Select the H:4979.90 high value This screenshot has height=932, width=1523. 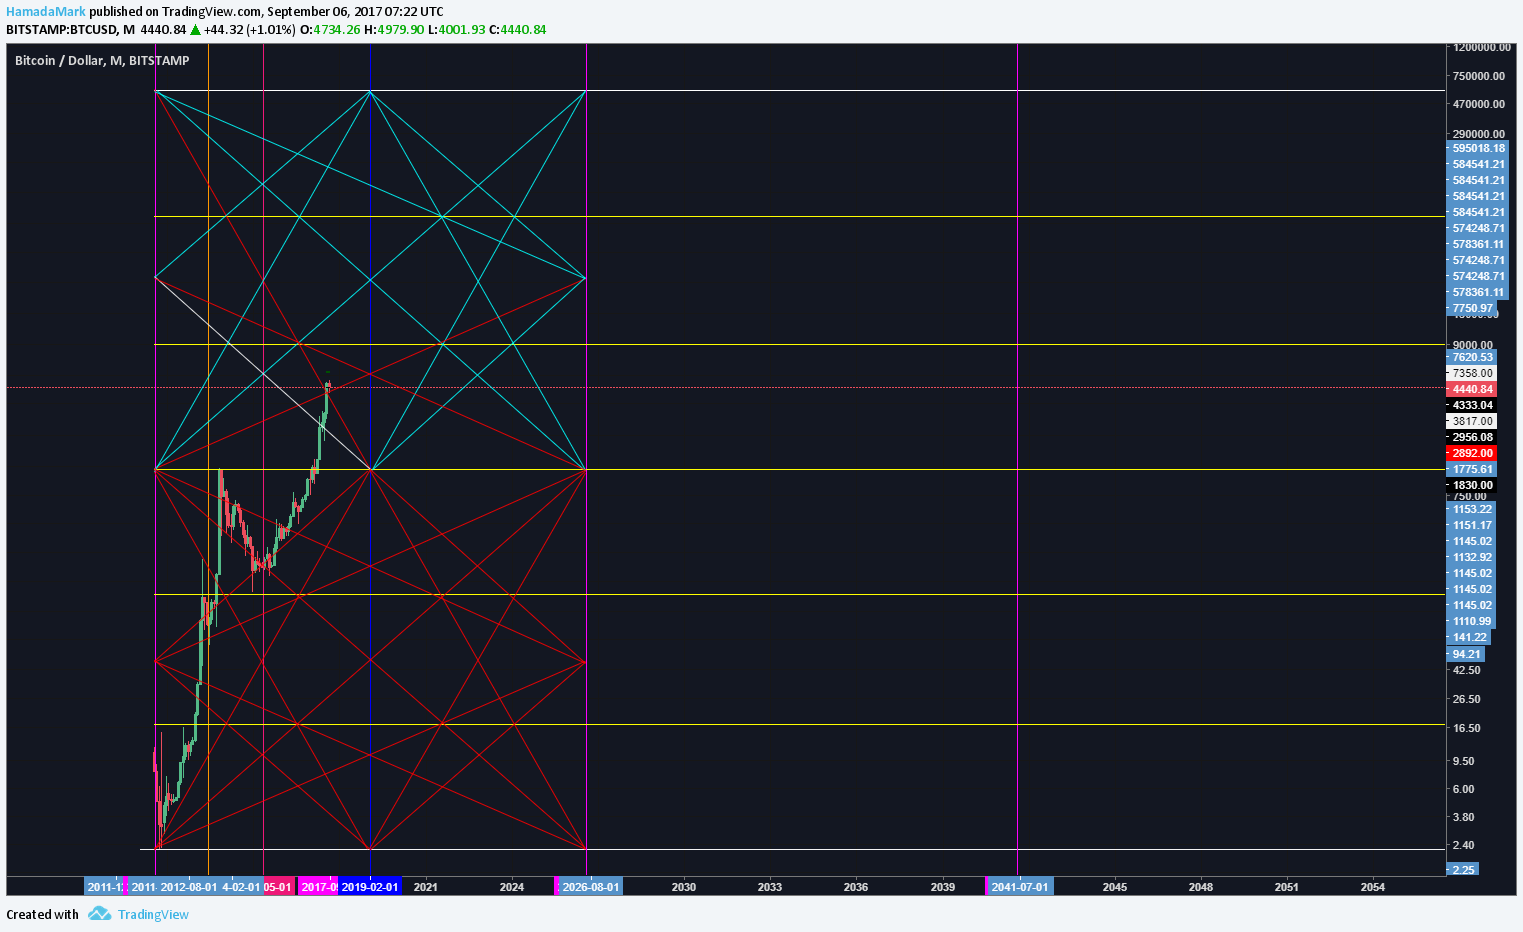coord(394,29)
